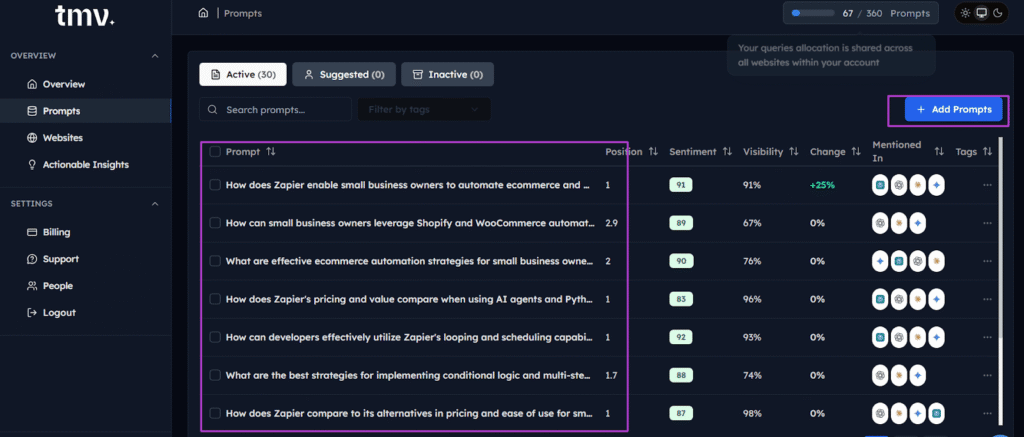Screen dimensions: 1024x437
Task: Check the box for 'Zapier's pricing and value' prompt
Action: click(215, 299)
